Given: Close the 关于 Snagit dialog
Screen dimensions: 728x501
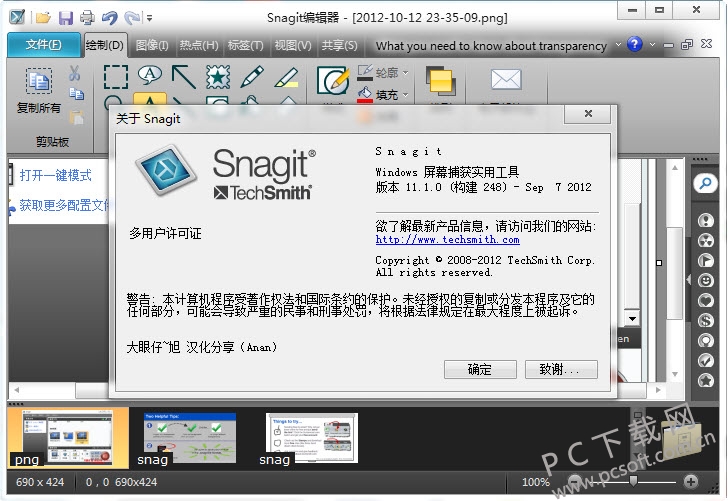Looking at the screenshot, I should (x=588, y=114).
